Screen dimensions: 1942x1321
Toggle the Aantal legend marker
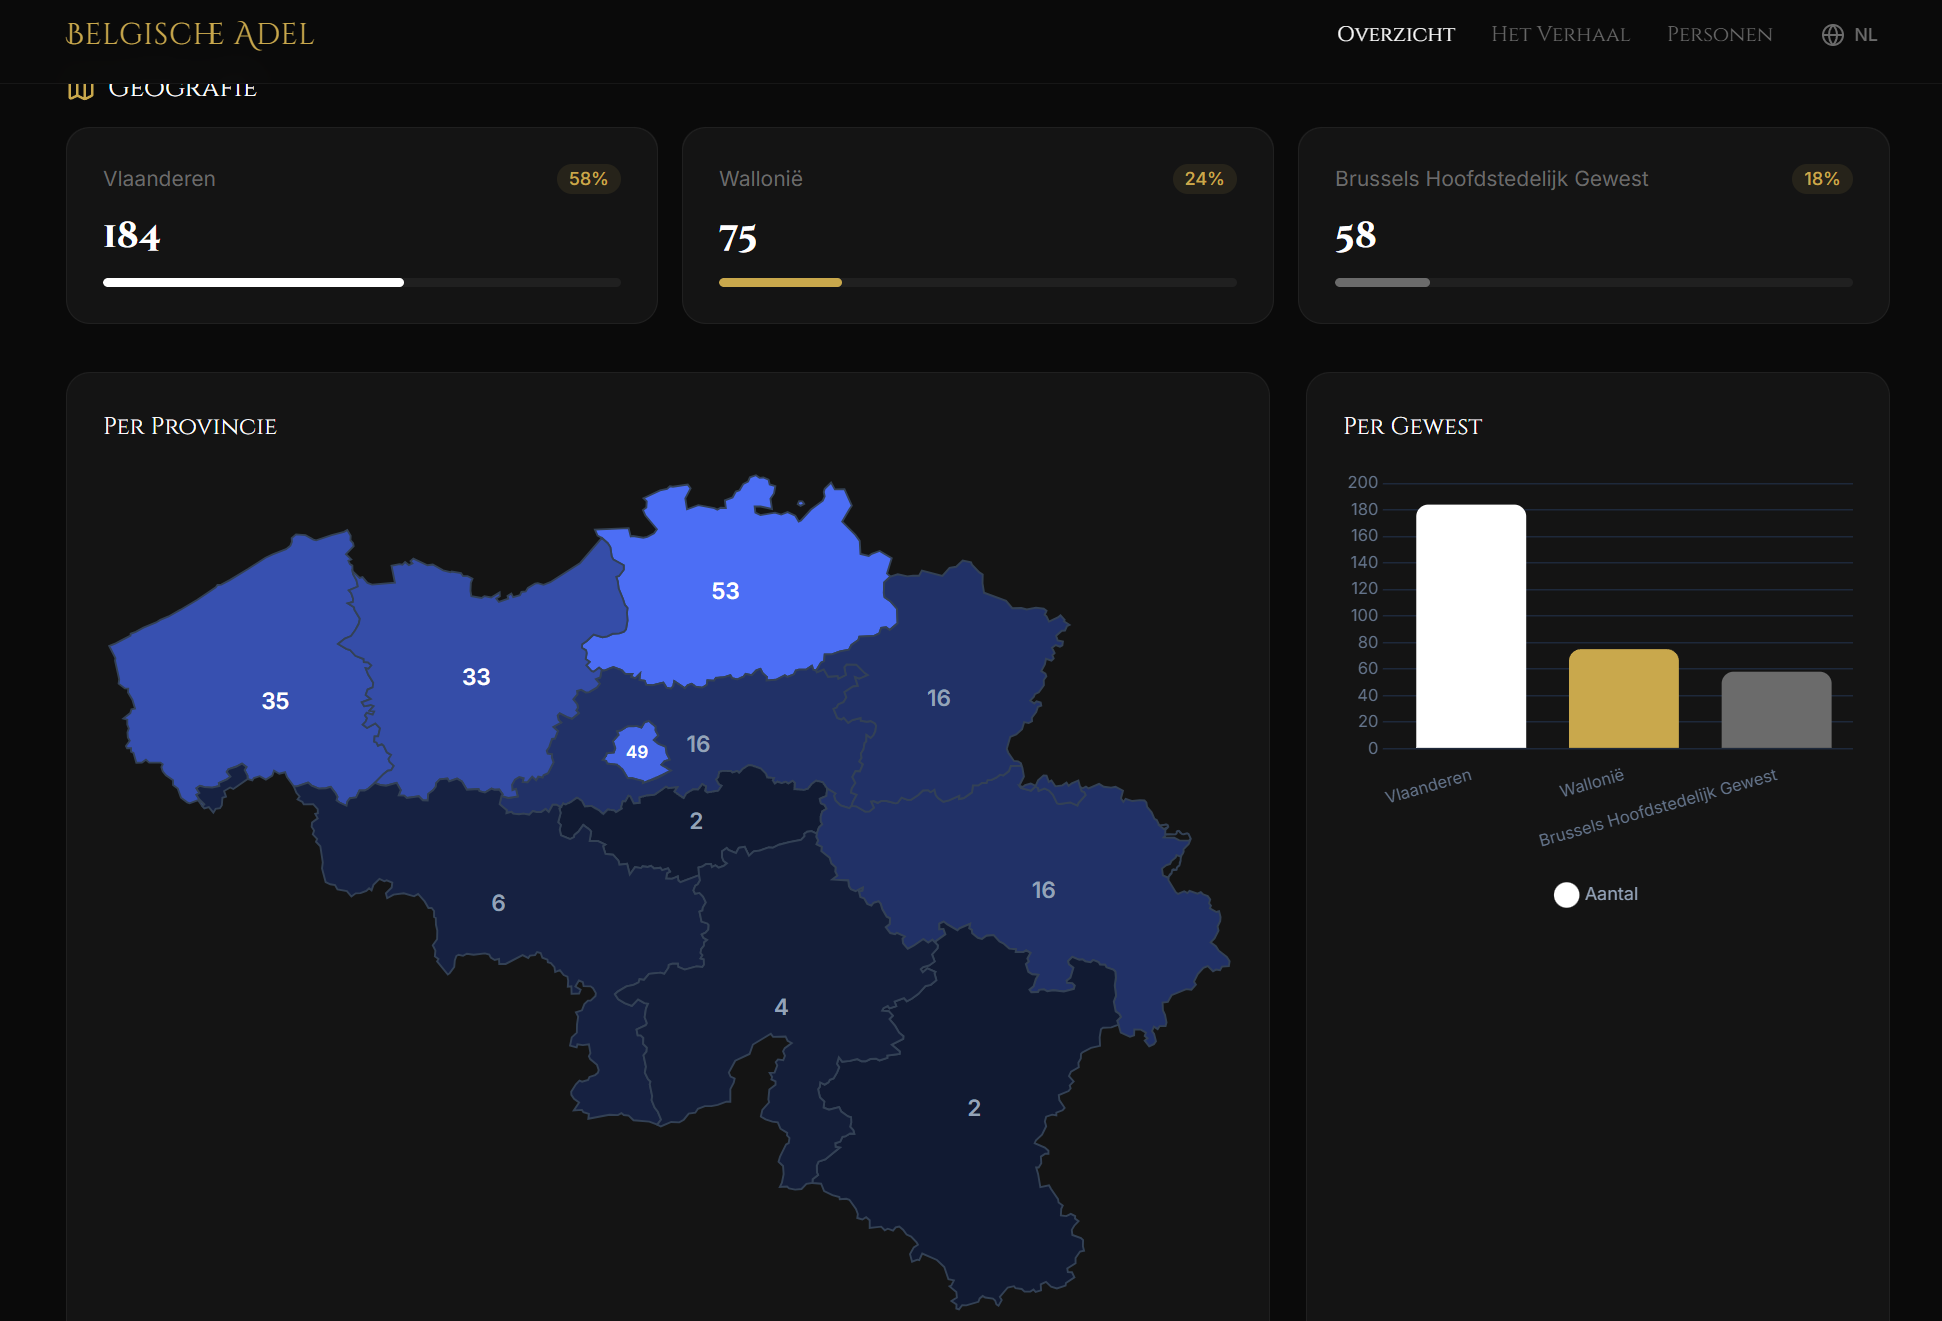tap(1566, 894)
